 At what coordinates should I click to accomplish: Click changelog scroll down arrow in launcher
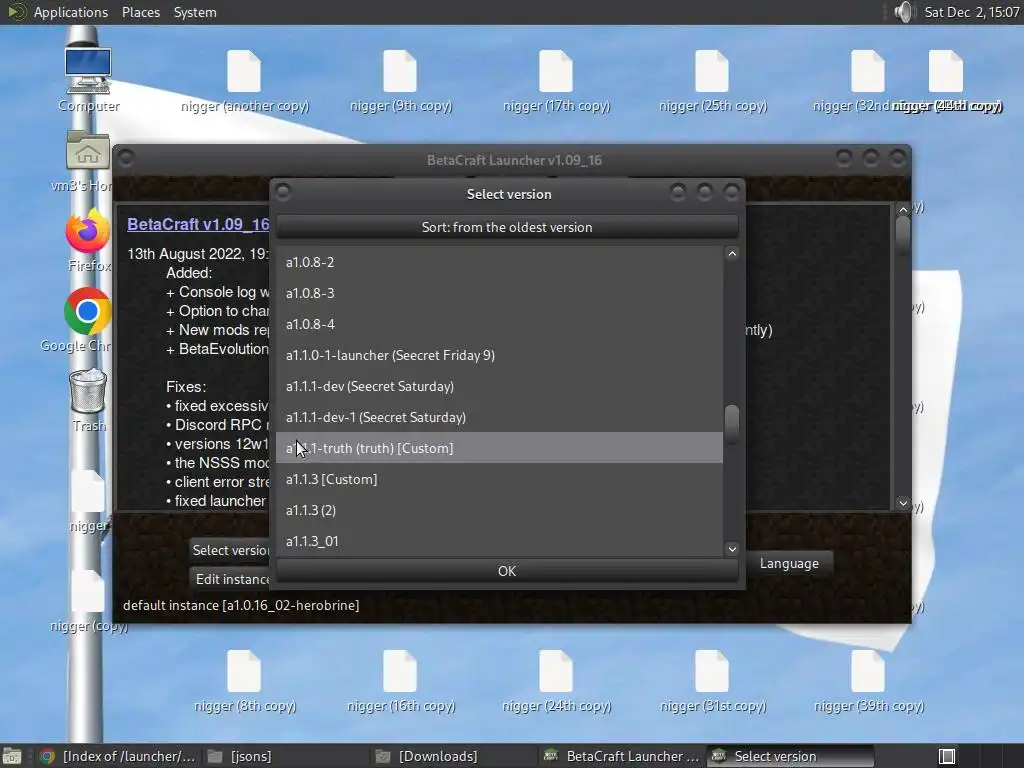pos(903,504)
